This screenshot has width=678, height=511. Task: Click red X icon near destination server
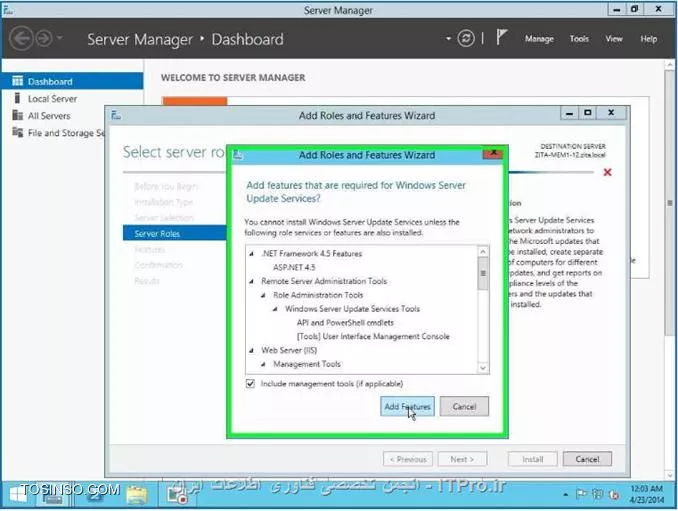tap(608, 172)
